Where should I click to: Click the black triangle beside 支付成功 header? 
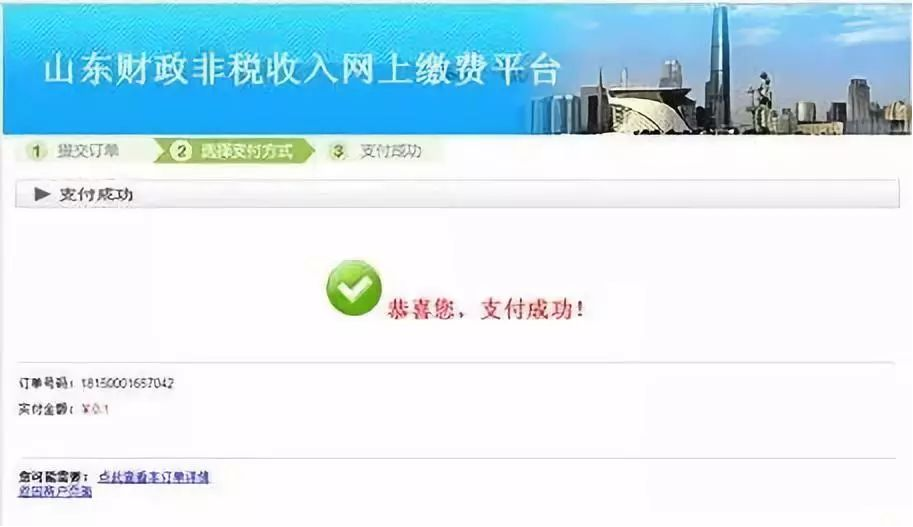point(42,194)
